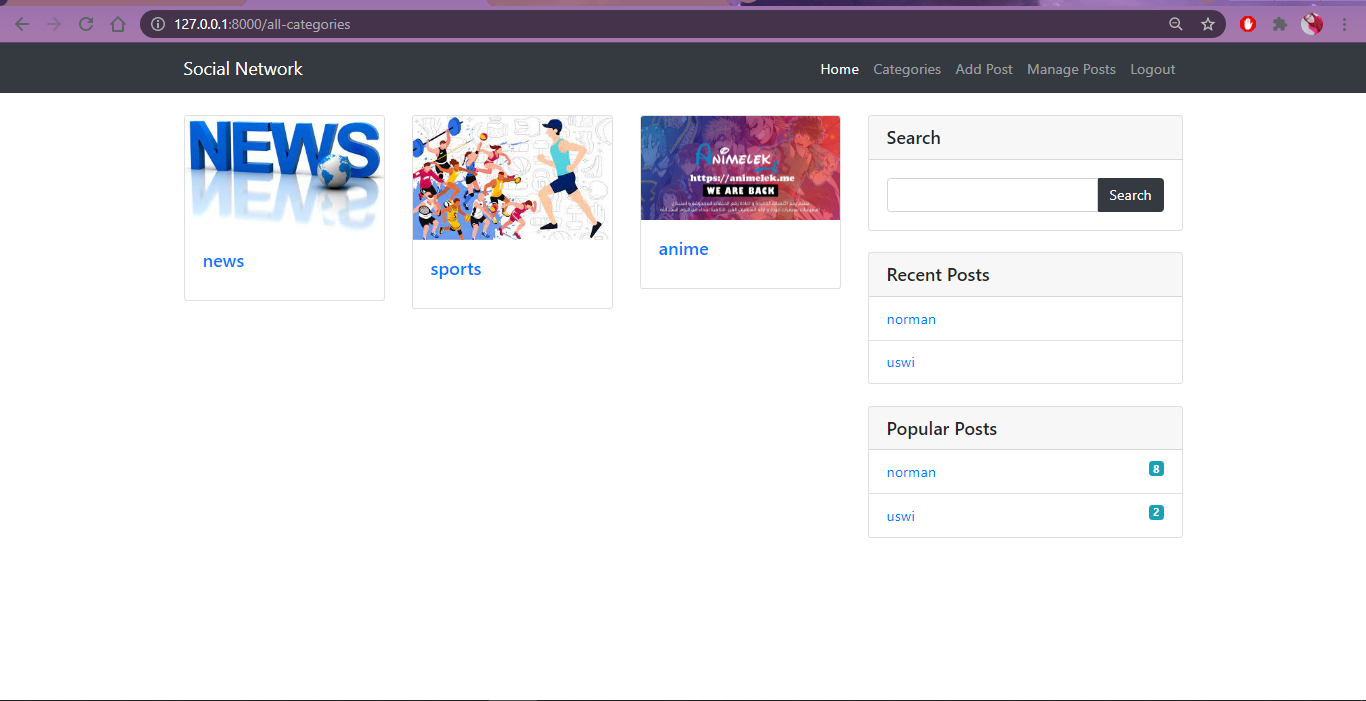Click the forward navigation arrow
Screen dimensions: 1366x701
click(53, 23)
